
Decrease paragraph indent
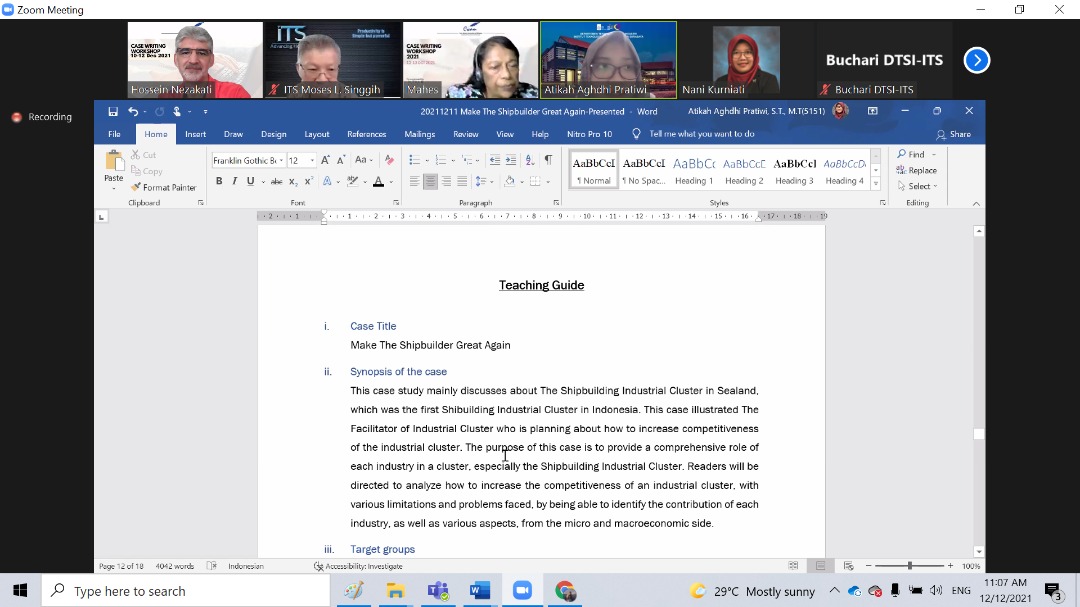tap(495, 160)
